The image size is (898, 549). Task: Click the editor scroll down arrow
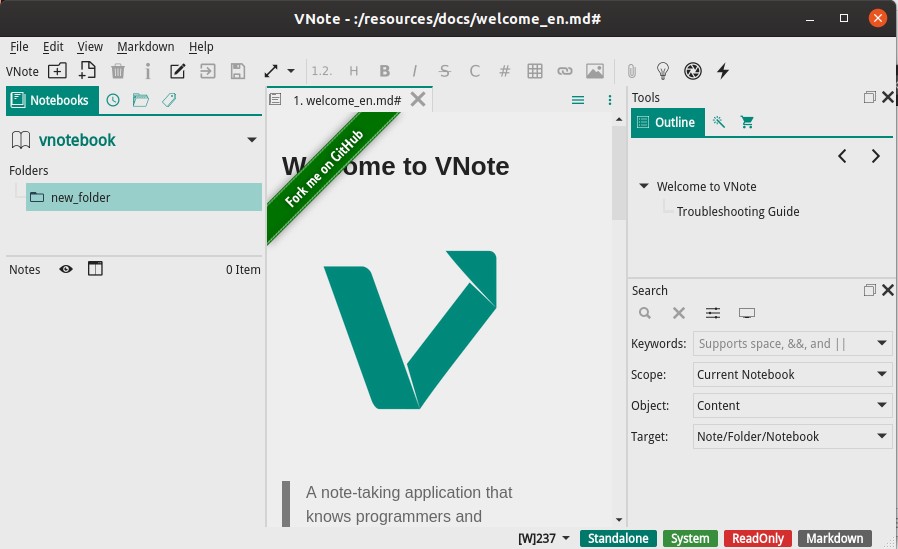click(619, 520)
